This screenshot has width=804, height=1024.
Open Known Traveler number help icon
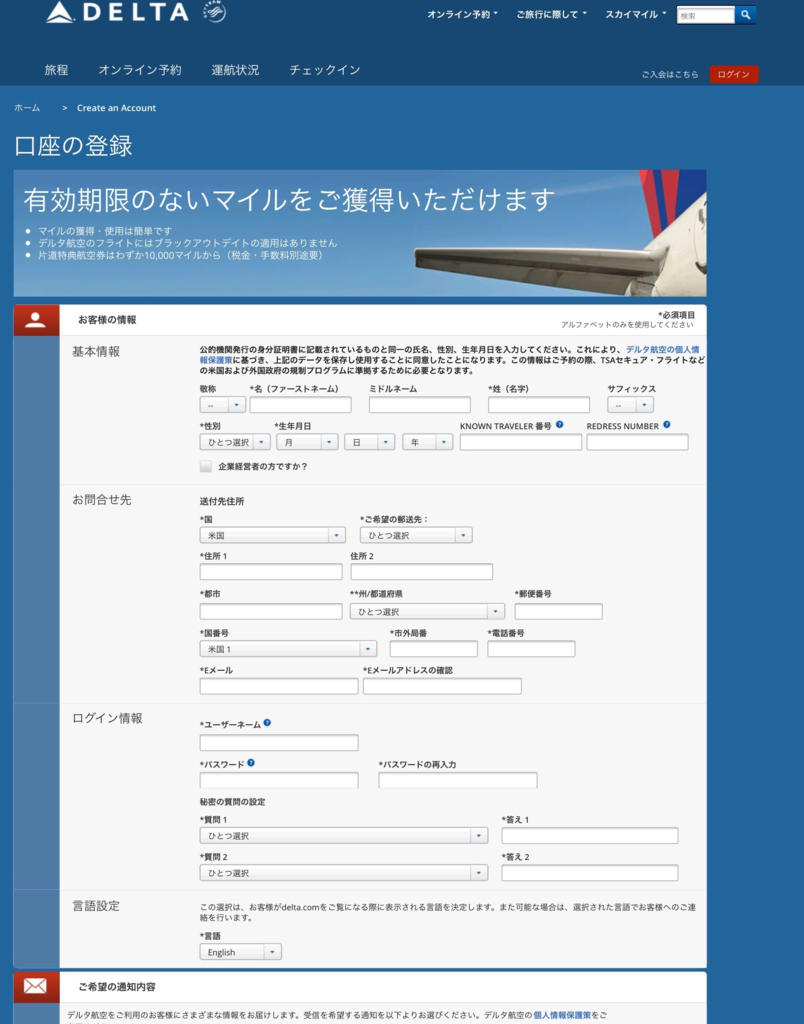click(560, 424)
